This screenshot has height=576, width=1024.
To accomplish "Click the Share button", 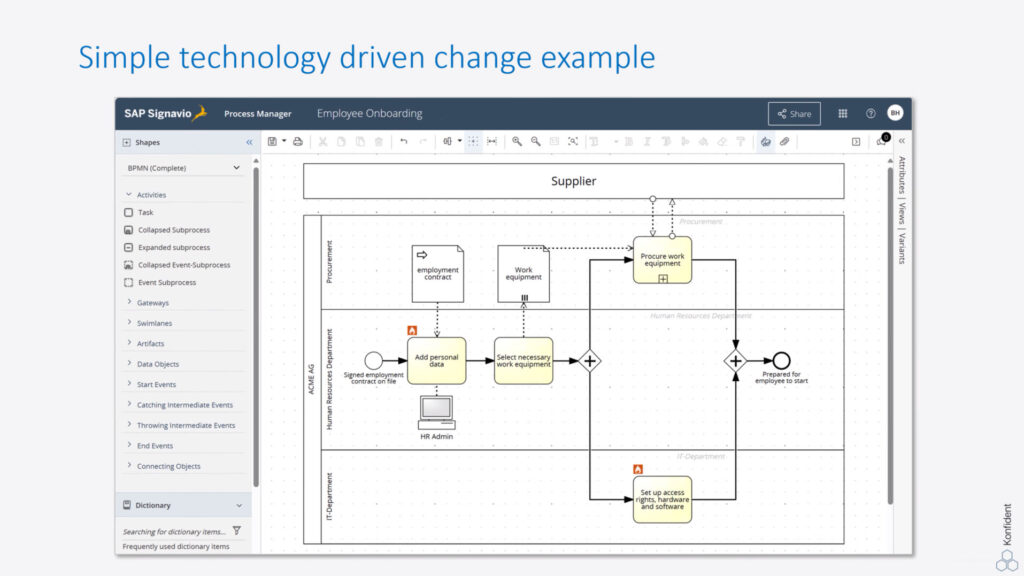I will [x=794, y=113].
